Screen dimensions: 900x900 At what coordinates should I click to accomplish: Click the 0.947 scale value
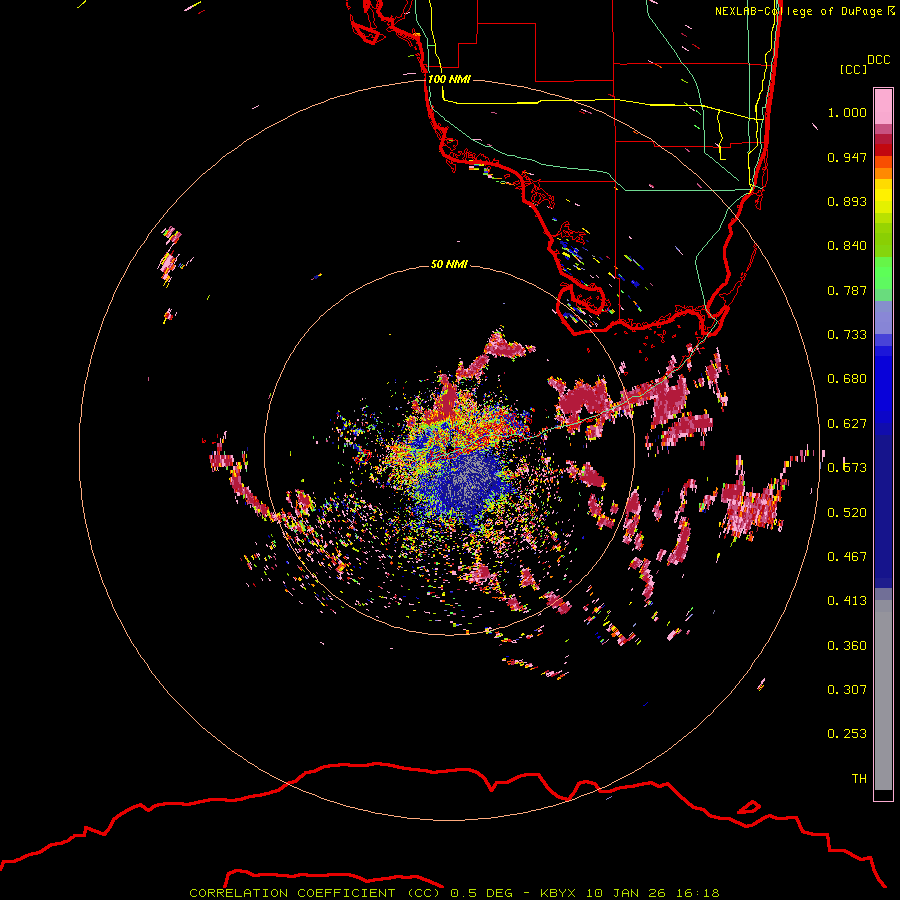pyautogui.click(x=847, y=157)
